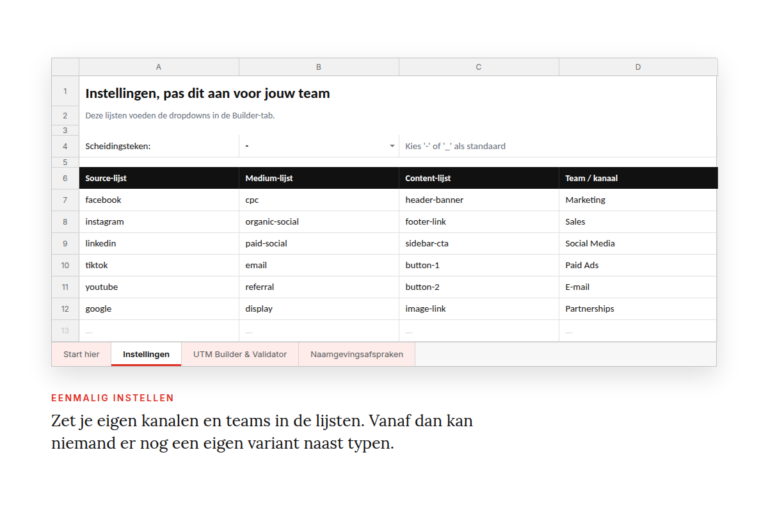Image resolution: width=768 pixels, height=512 pixels.
Task: Select the 'Marketing' team cell
Action: tap(638, 200)
